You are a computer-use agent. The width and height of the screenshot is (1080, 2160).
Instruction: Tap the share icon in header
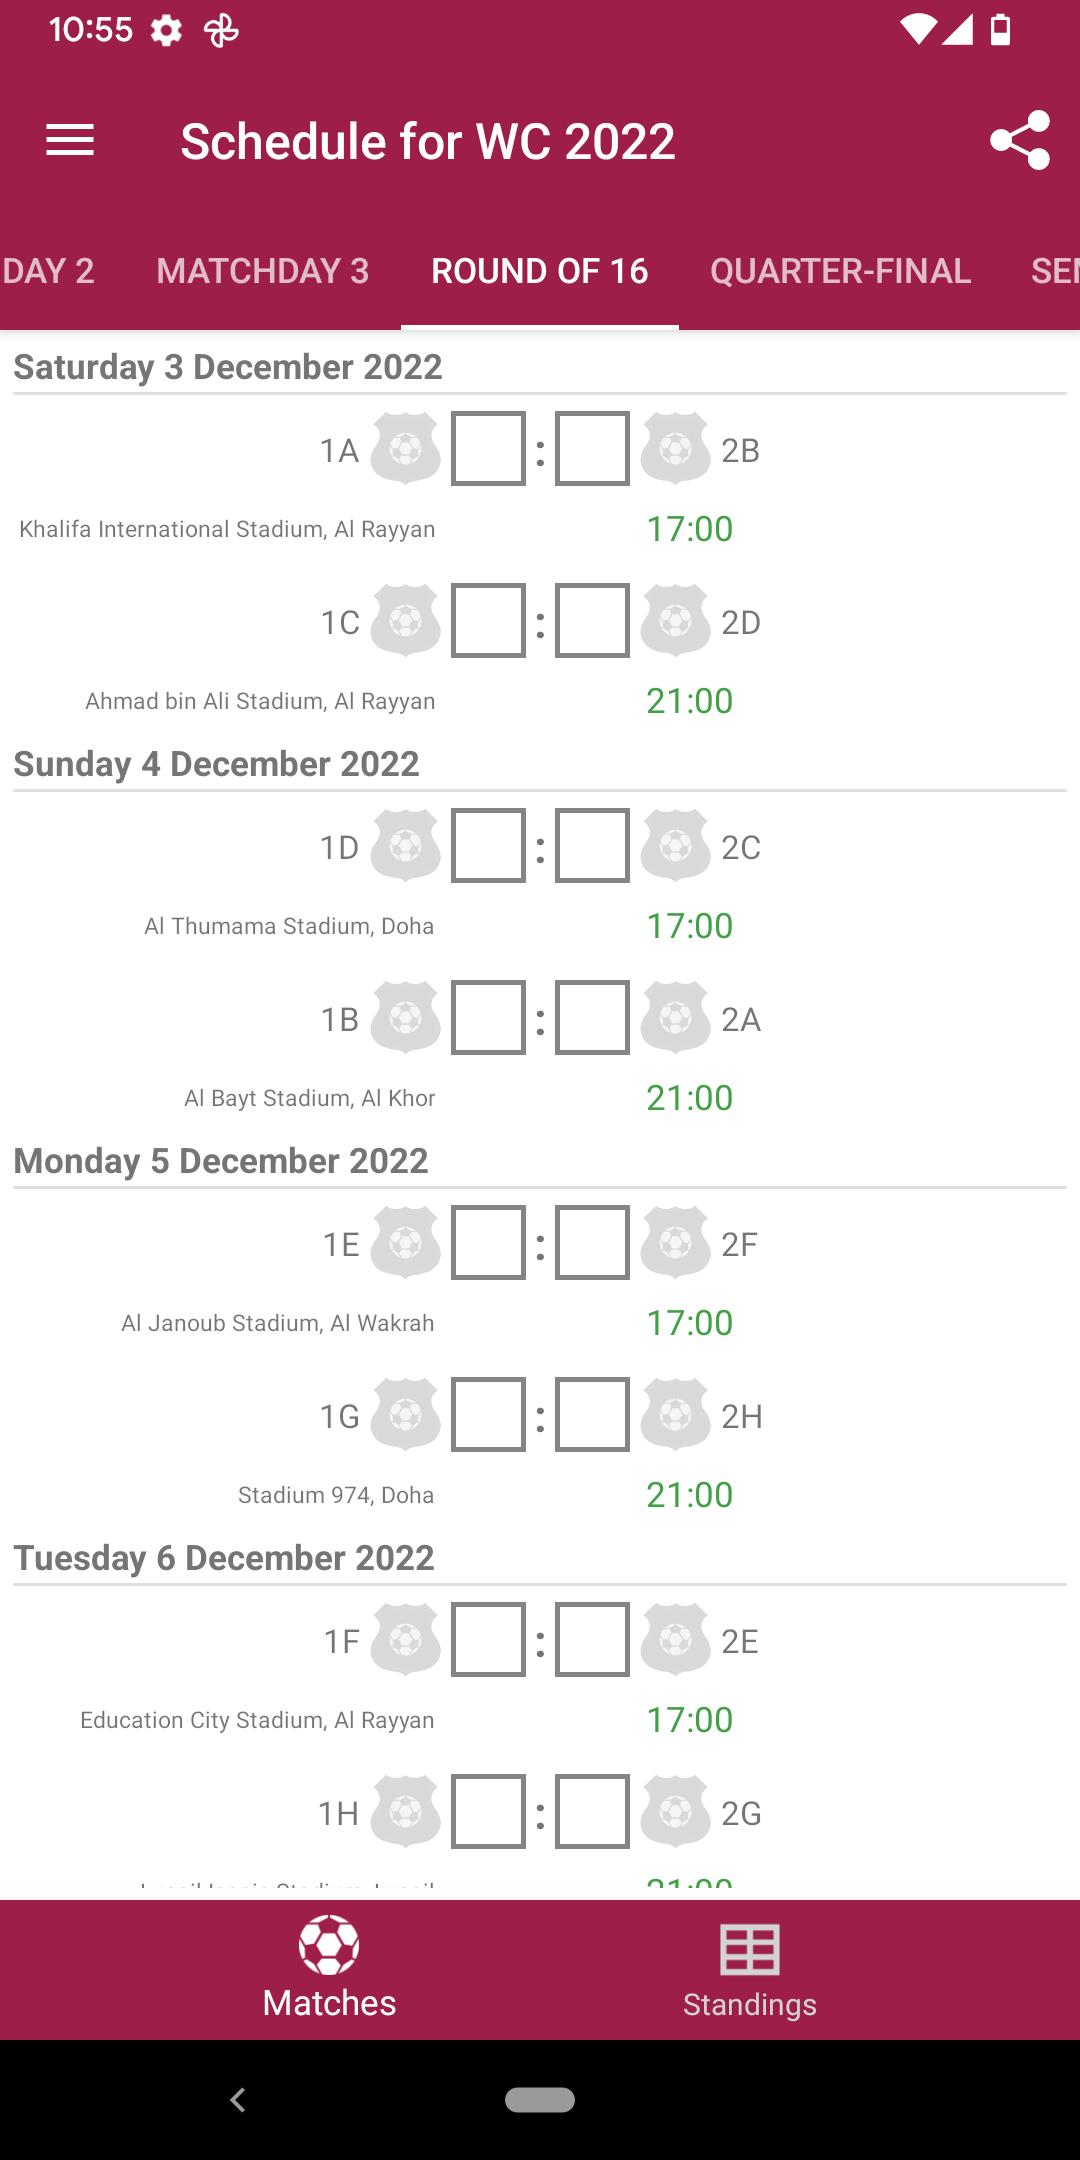pos(1020,141)
